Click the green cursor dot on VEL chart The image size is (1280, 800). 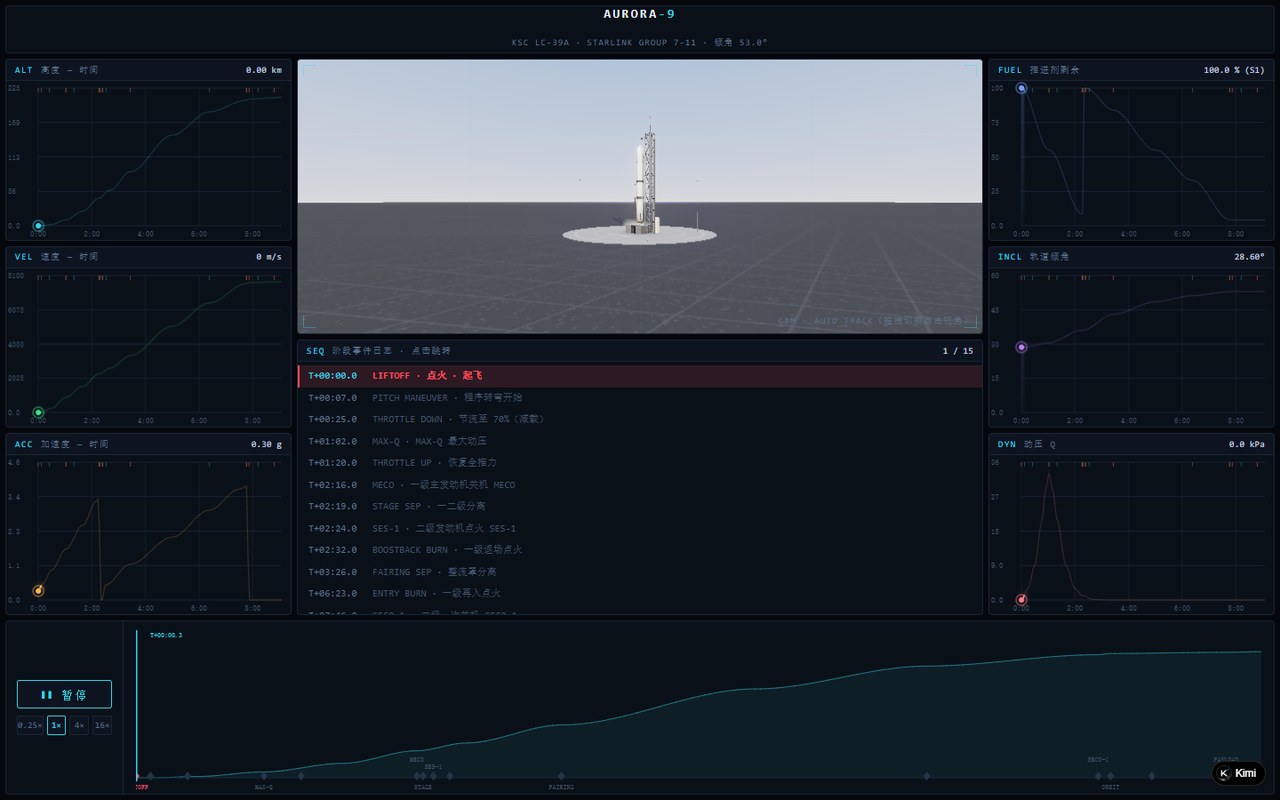[x=38, y=412]
